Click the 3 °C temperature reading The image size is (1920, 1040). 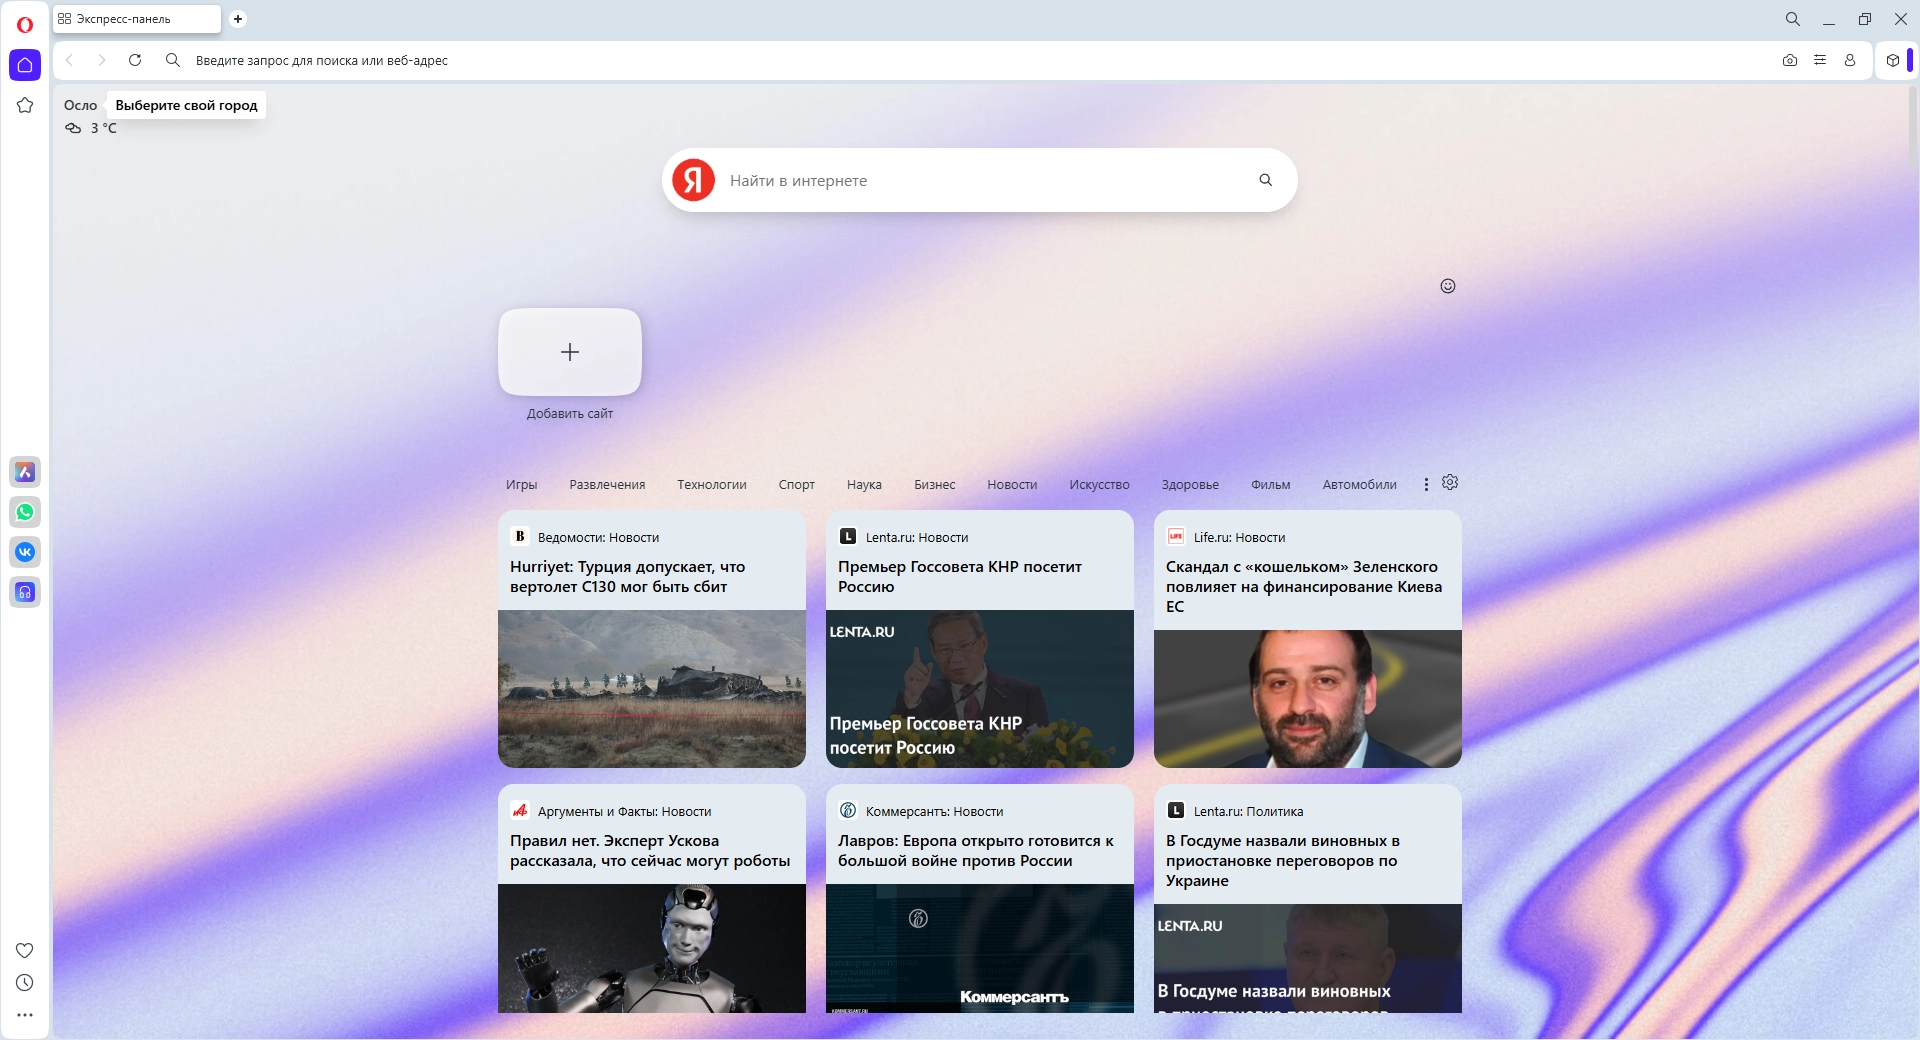103,128
